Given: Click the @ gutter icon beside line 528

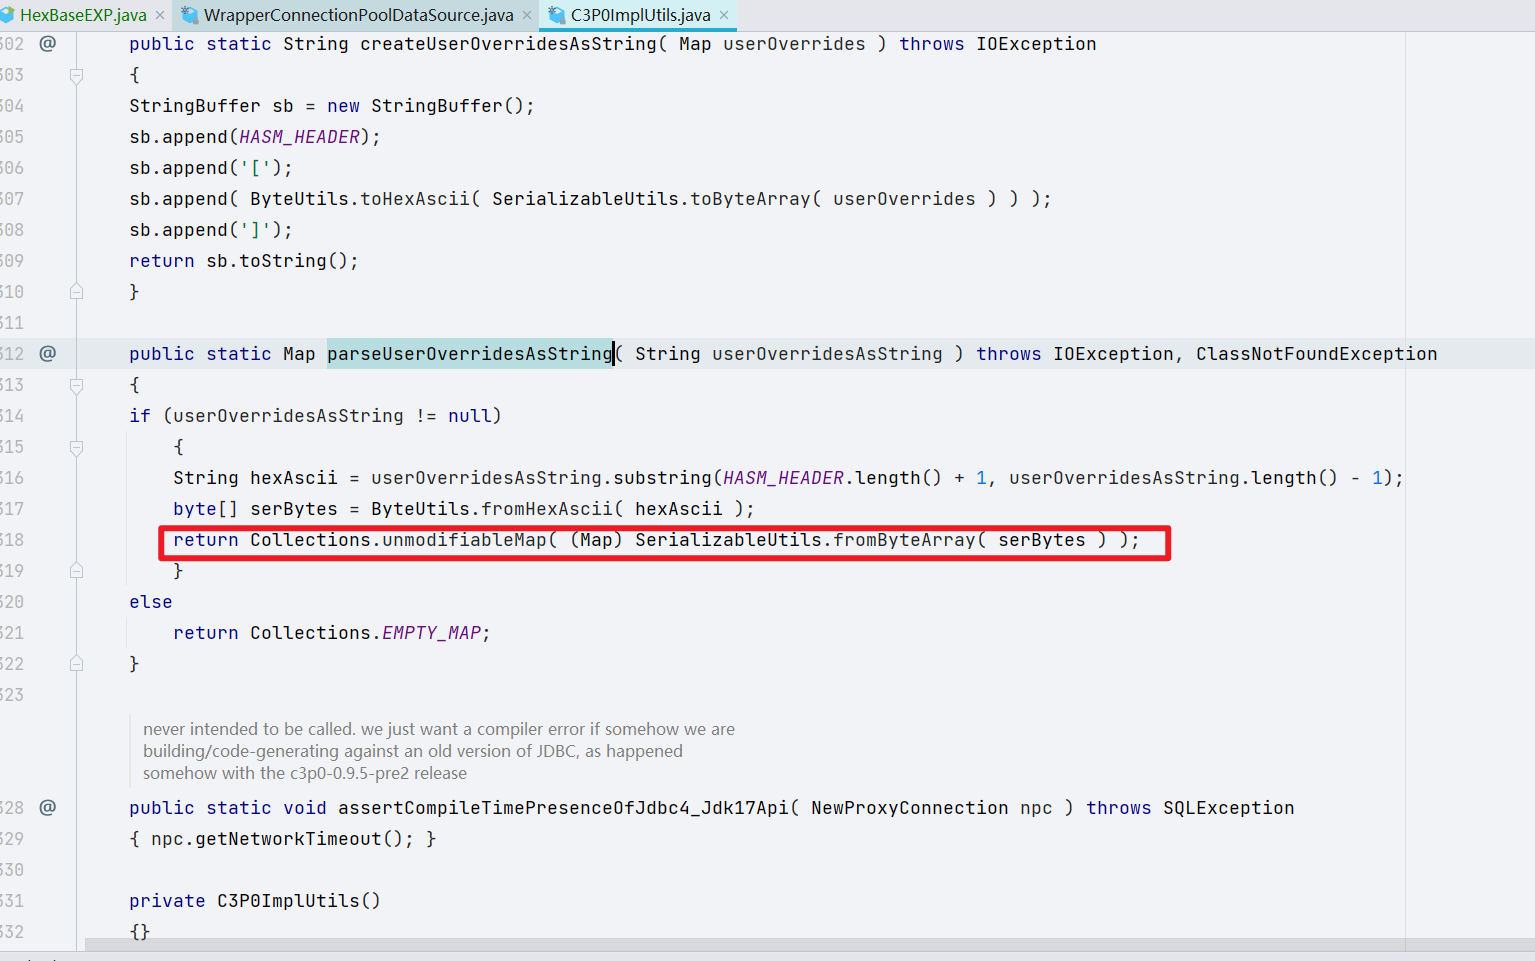Looking at the screenshot, I should (47, 807).
